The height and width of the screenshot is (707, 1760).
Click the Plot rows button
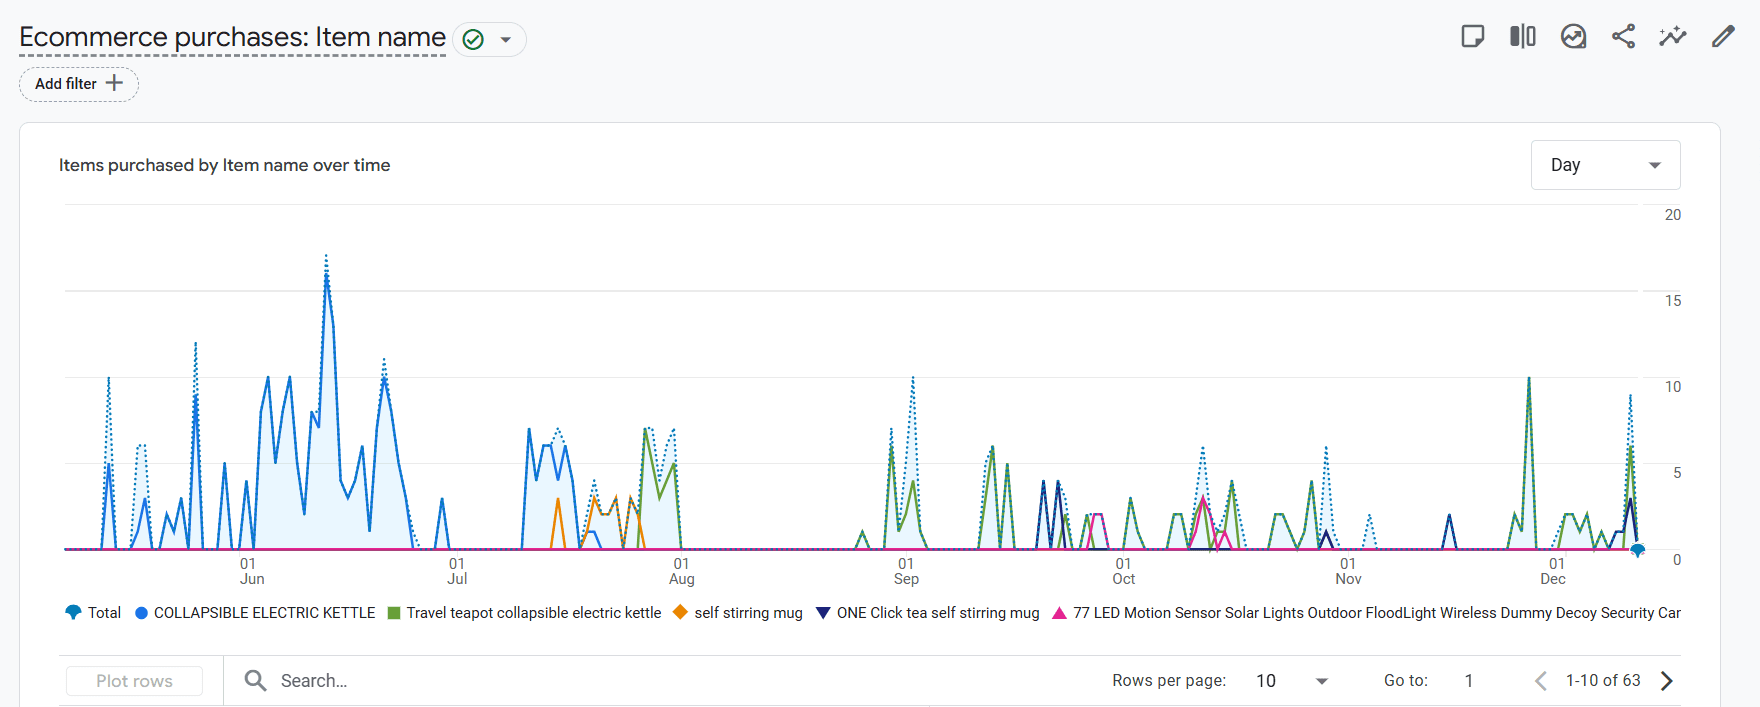[134, 681]
